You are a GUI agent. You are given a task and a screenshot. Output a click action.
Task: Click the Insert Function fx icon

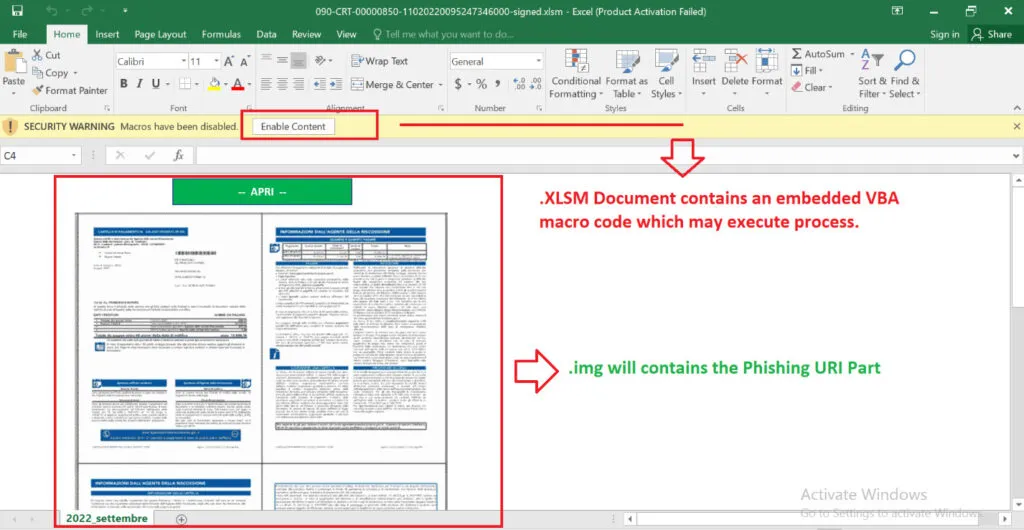(178, 155)
